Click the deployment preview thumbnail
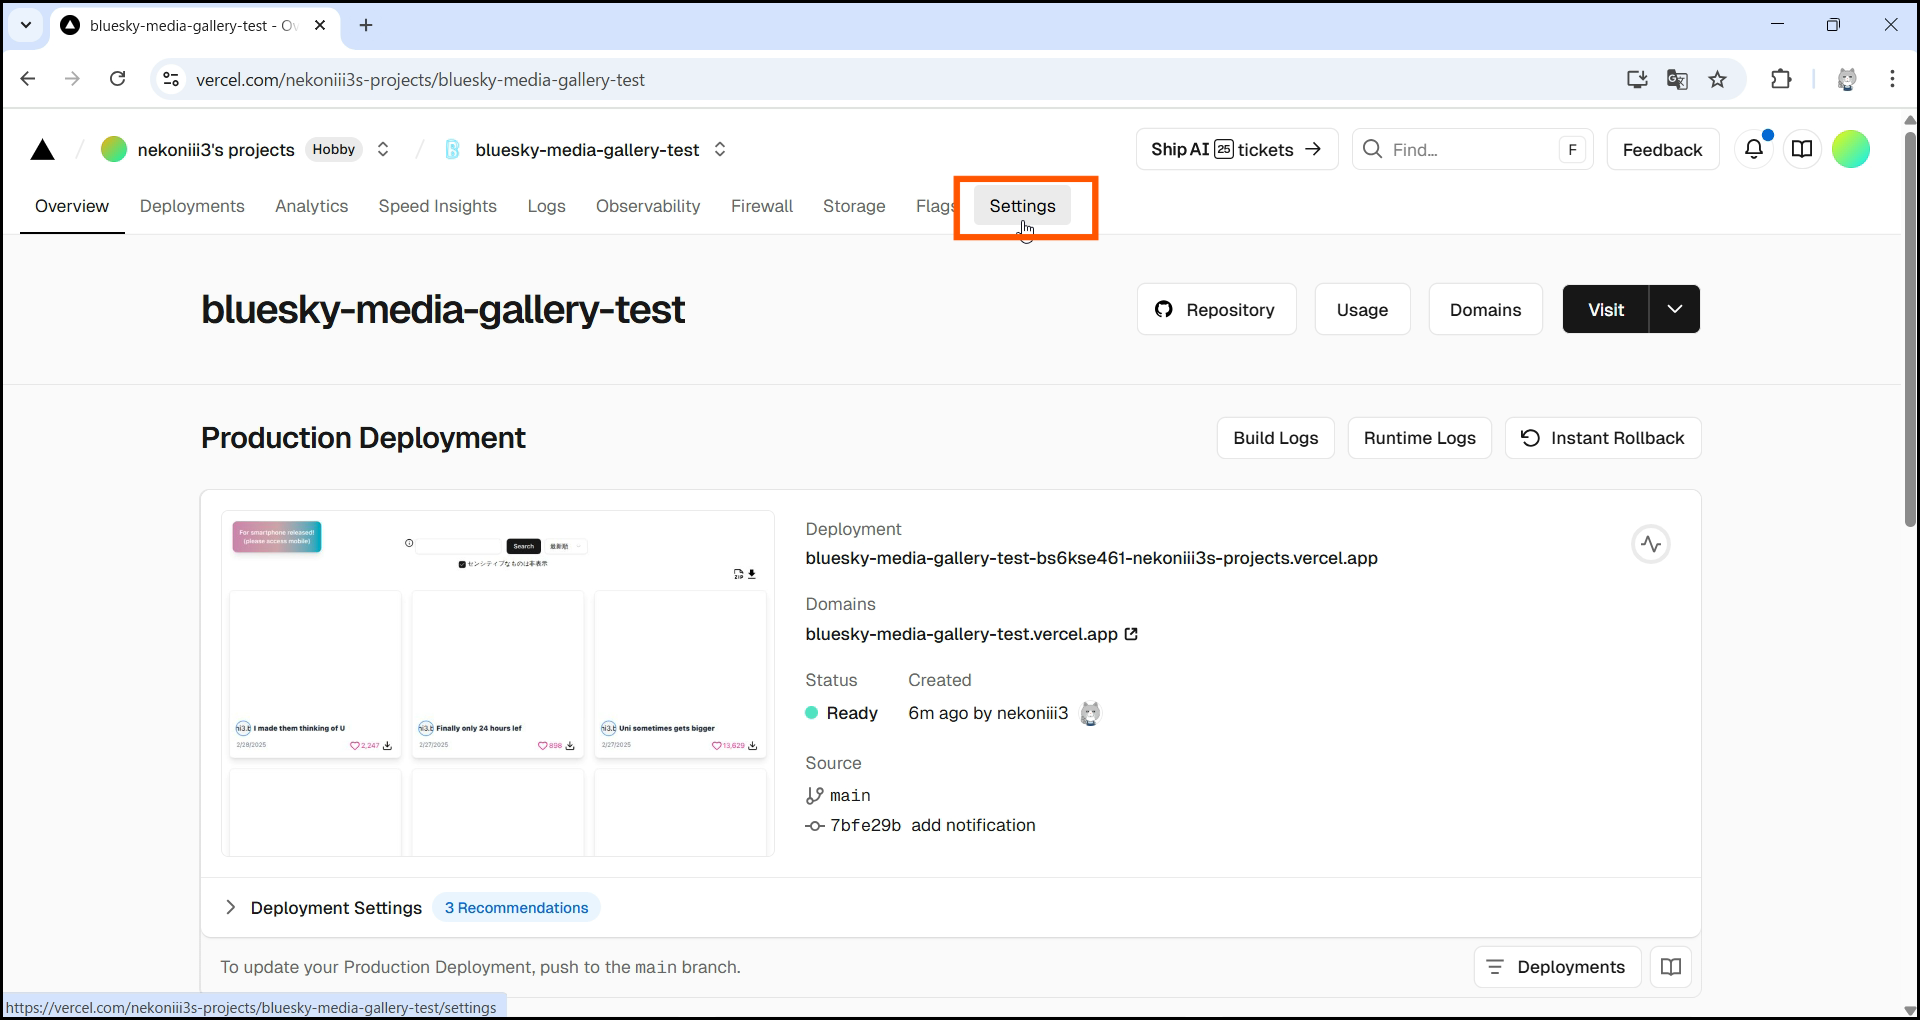This screenshot has width=1920, height=1020. [498, 683]
